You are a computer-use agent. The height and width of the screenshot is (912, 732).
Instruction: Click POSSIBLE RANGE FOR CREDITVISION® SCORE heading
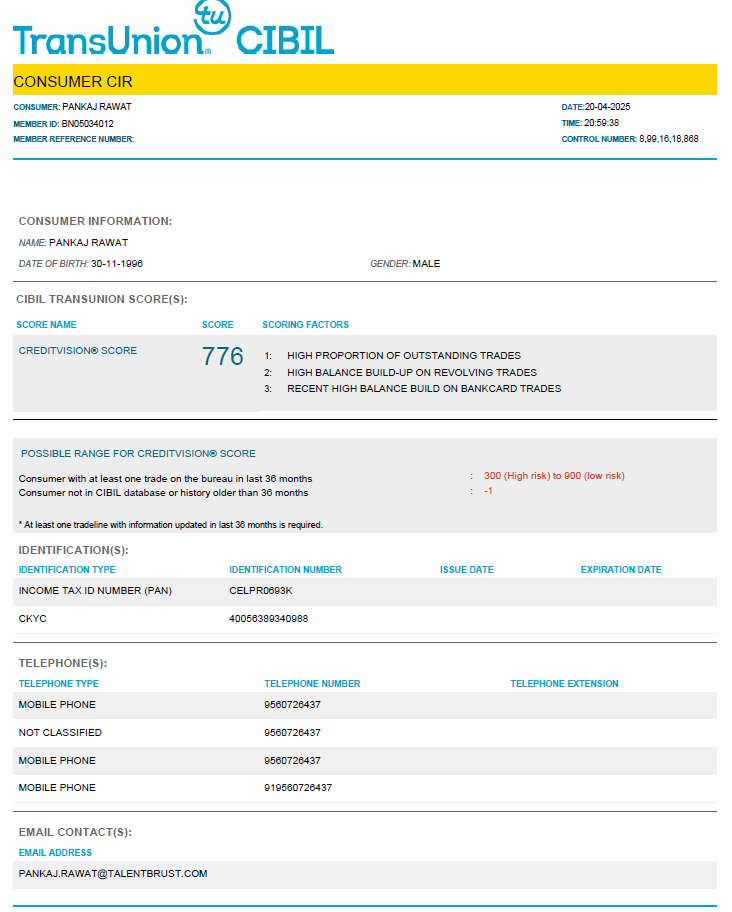coord(138,454)
